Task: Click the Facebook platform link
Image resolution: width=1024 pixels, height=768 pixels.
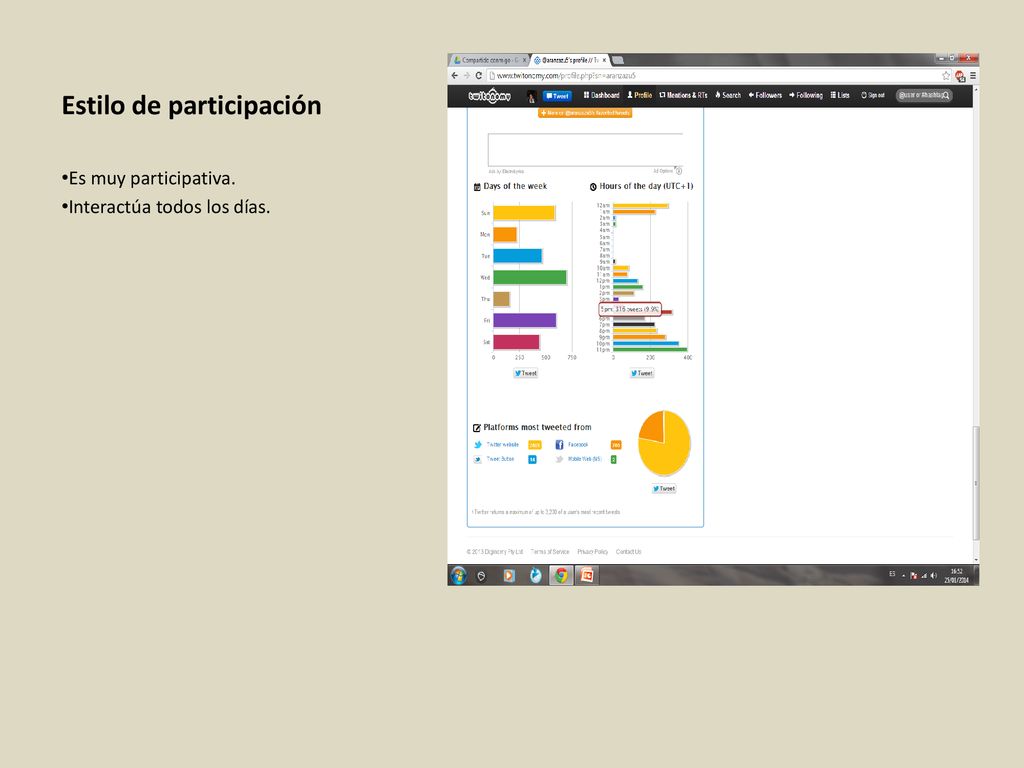Action: click(x=578, y=445)
